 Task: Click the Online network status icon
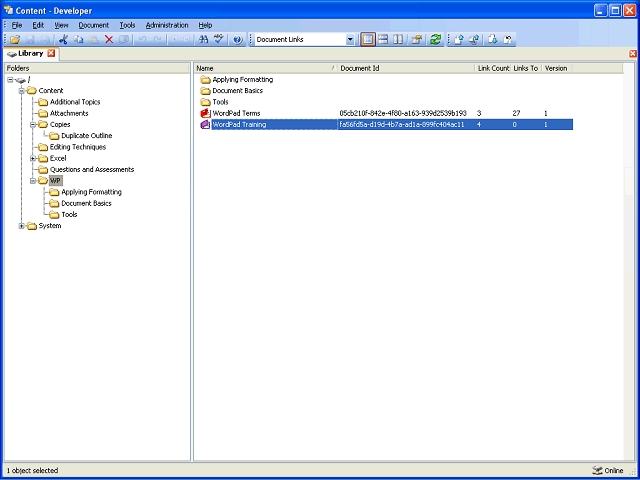(x=597, y=471)
